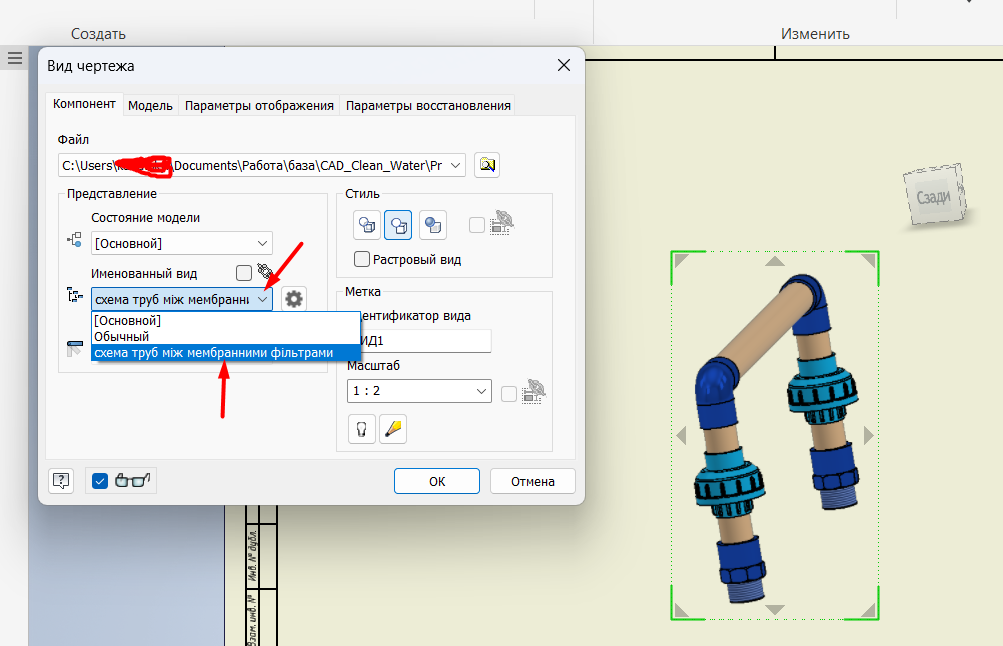Click up arrow of view preview
The image size is (1003, 646).
point(775,261)
